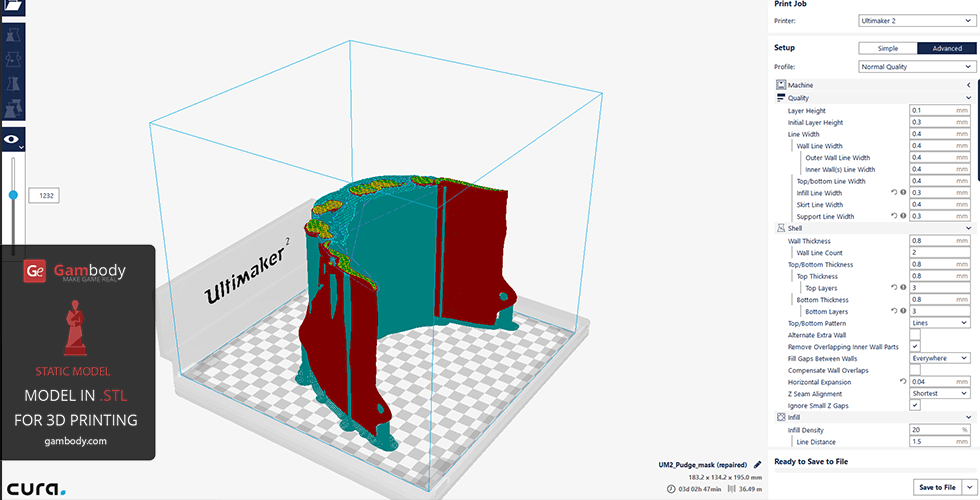The image size is (980, 500).
Task: Revert the Horizontal Expansion value
Action: click(902, 382)
